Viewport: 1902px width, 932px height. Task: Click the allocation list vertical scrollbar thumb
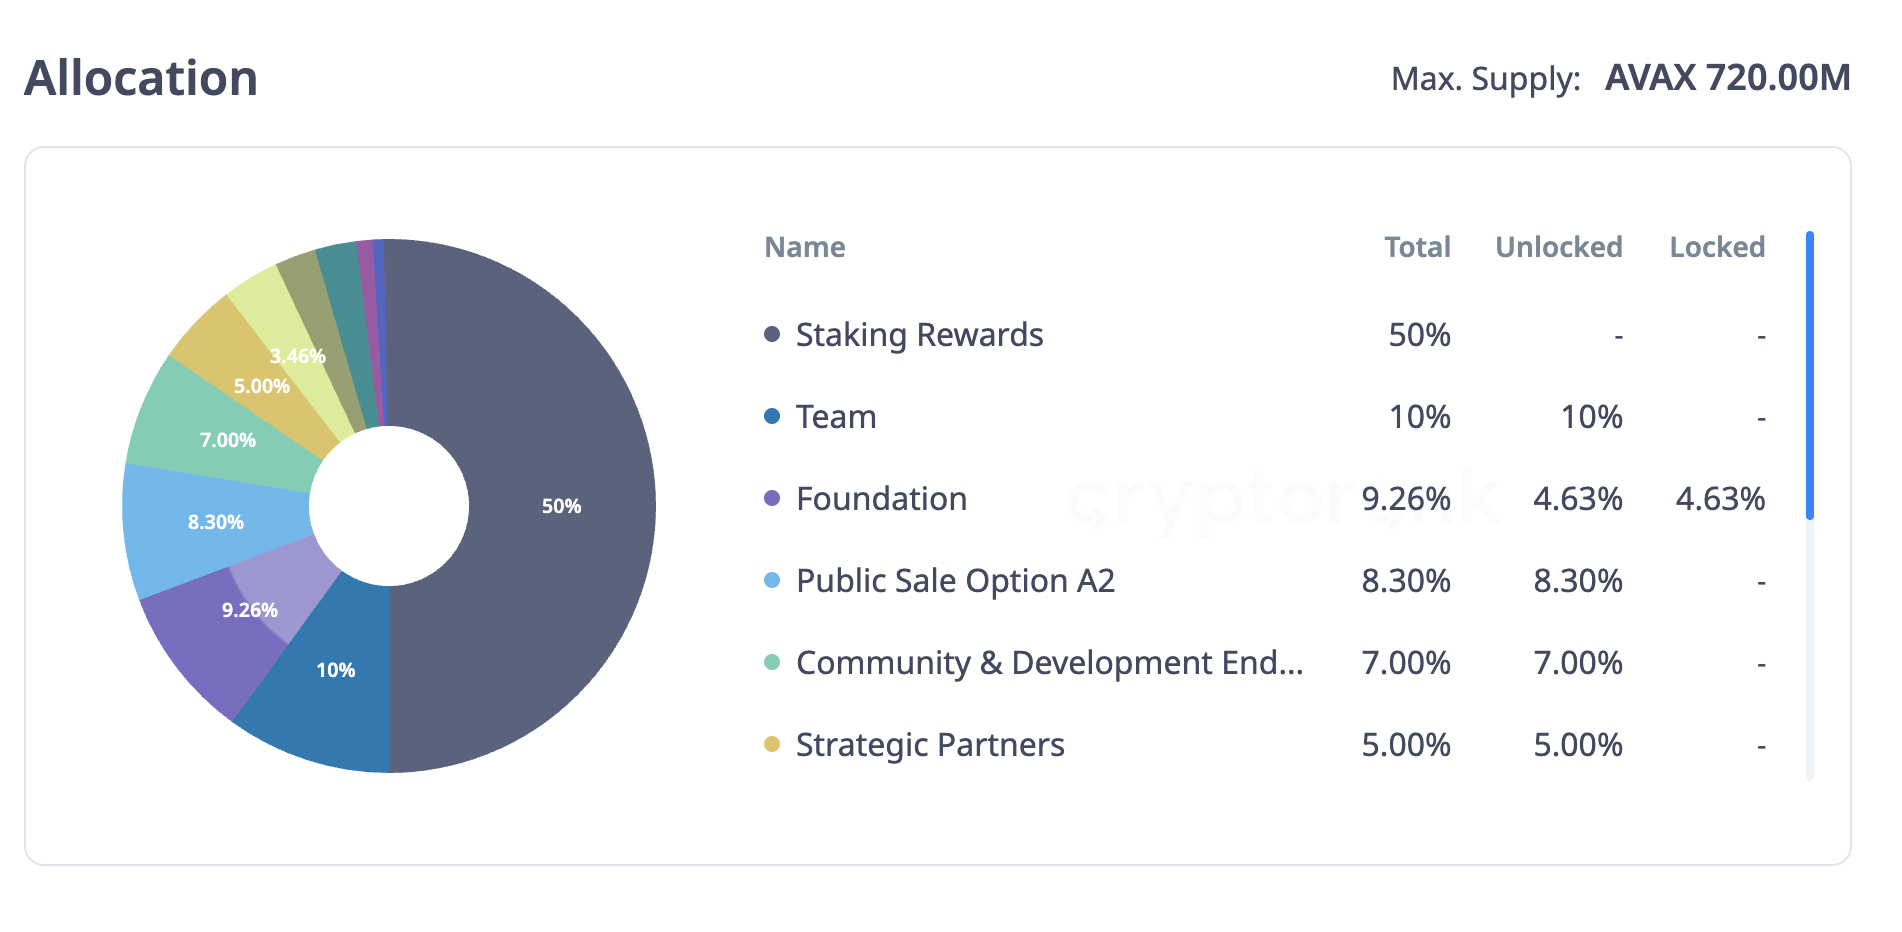[1810, 375]
